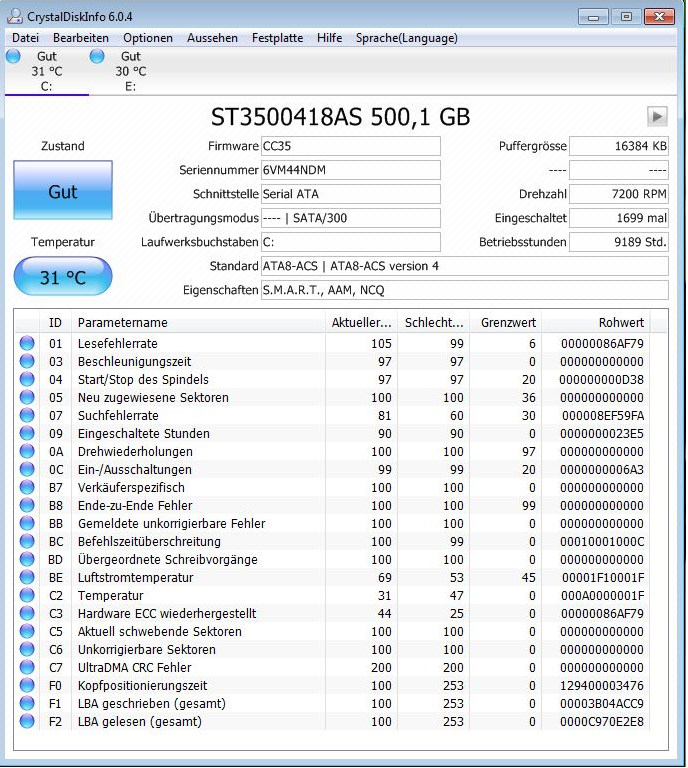Switch to drive E: disk tab
Screen dimensions: 688x768
[131, 71]
